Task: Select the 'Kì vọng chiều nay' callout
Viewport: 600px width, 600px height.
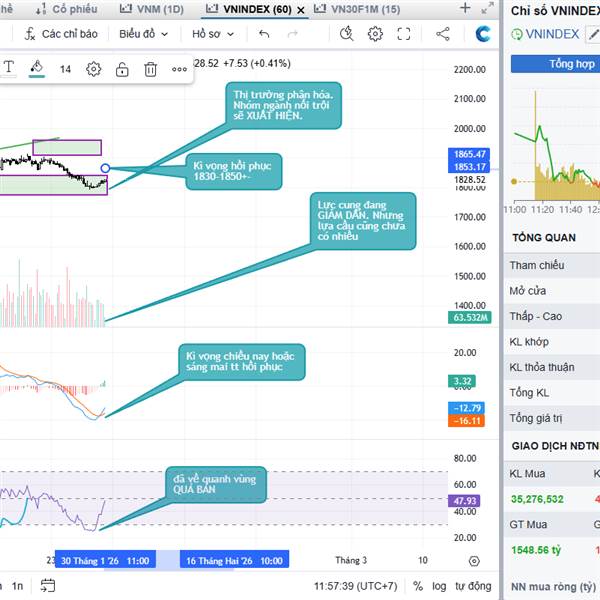Action: tap(242, 362)
